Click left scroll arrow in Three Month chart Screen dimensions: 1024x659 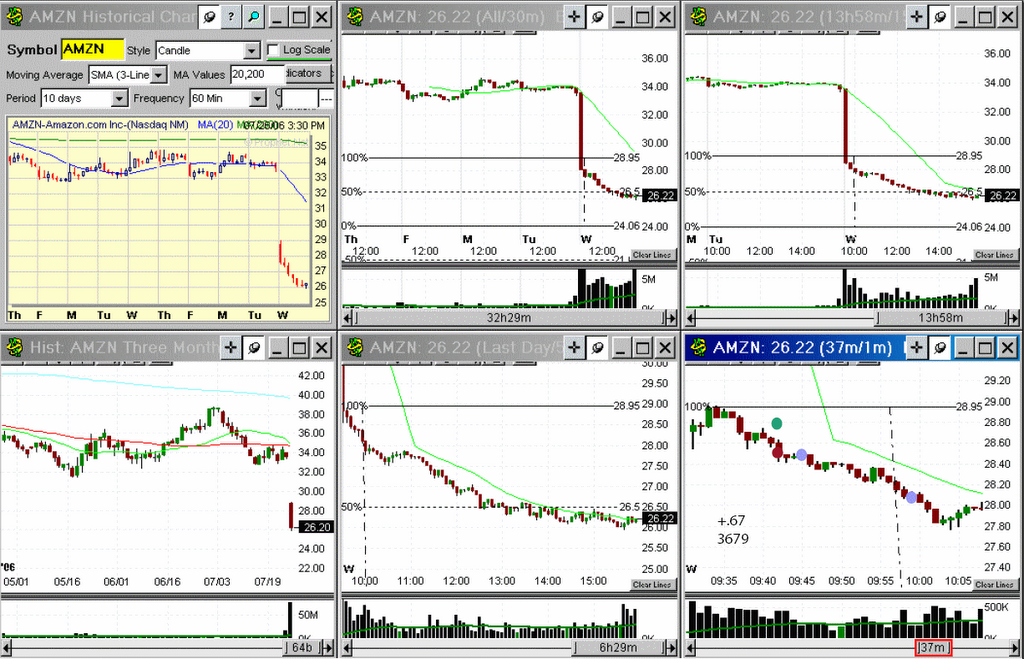point(7,648)
